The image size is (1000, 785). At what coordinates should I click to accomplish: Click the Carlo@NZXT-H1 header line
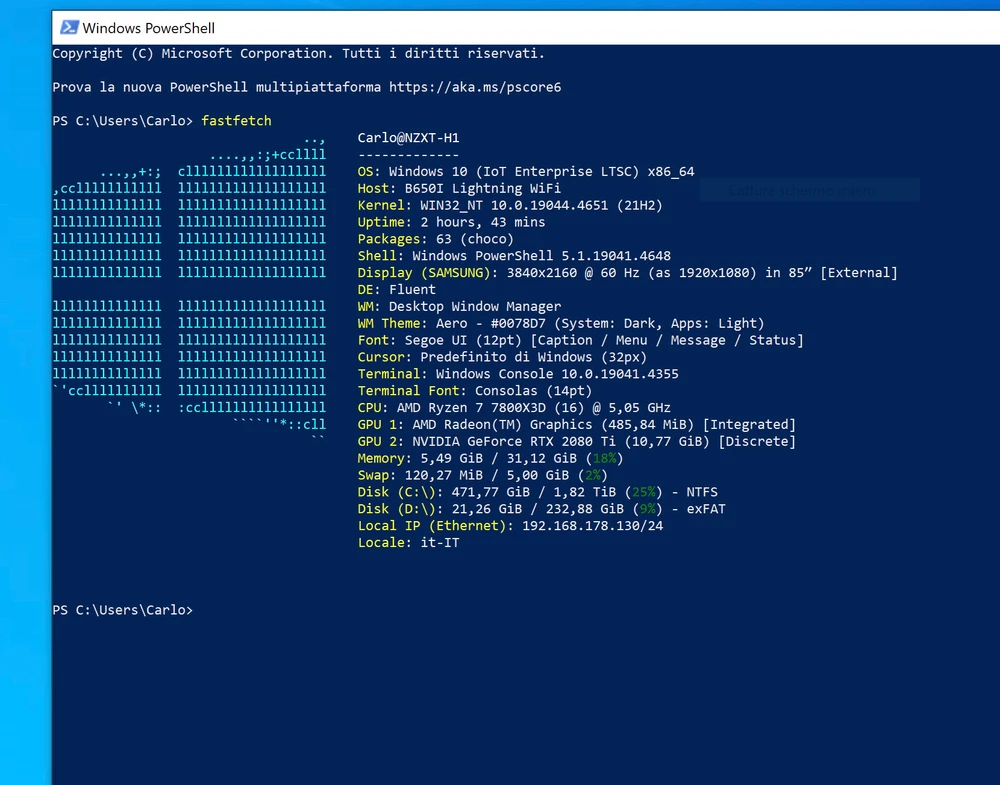[408, 138]
